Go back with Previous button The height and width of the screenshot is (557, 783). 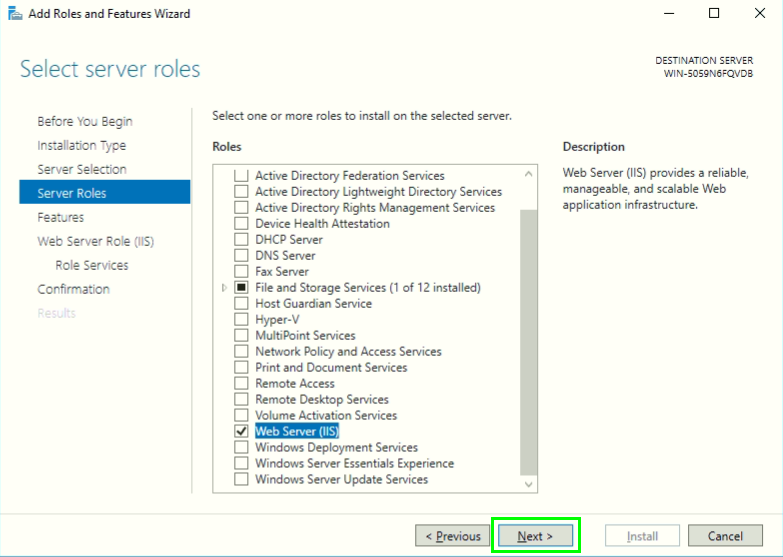(452, 536)
